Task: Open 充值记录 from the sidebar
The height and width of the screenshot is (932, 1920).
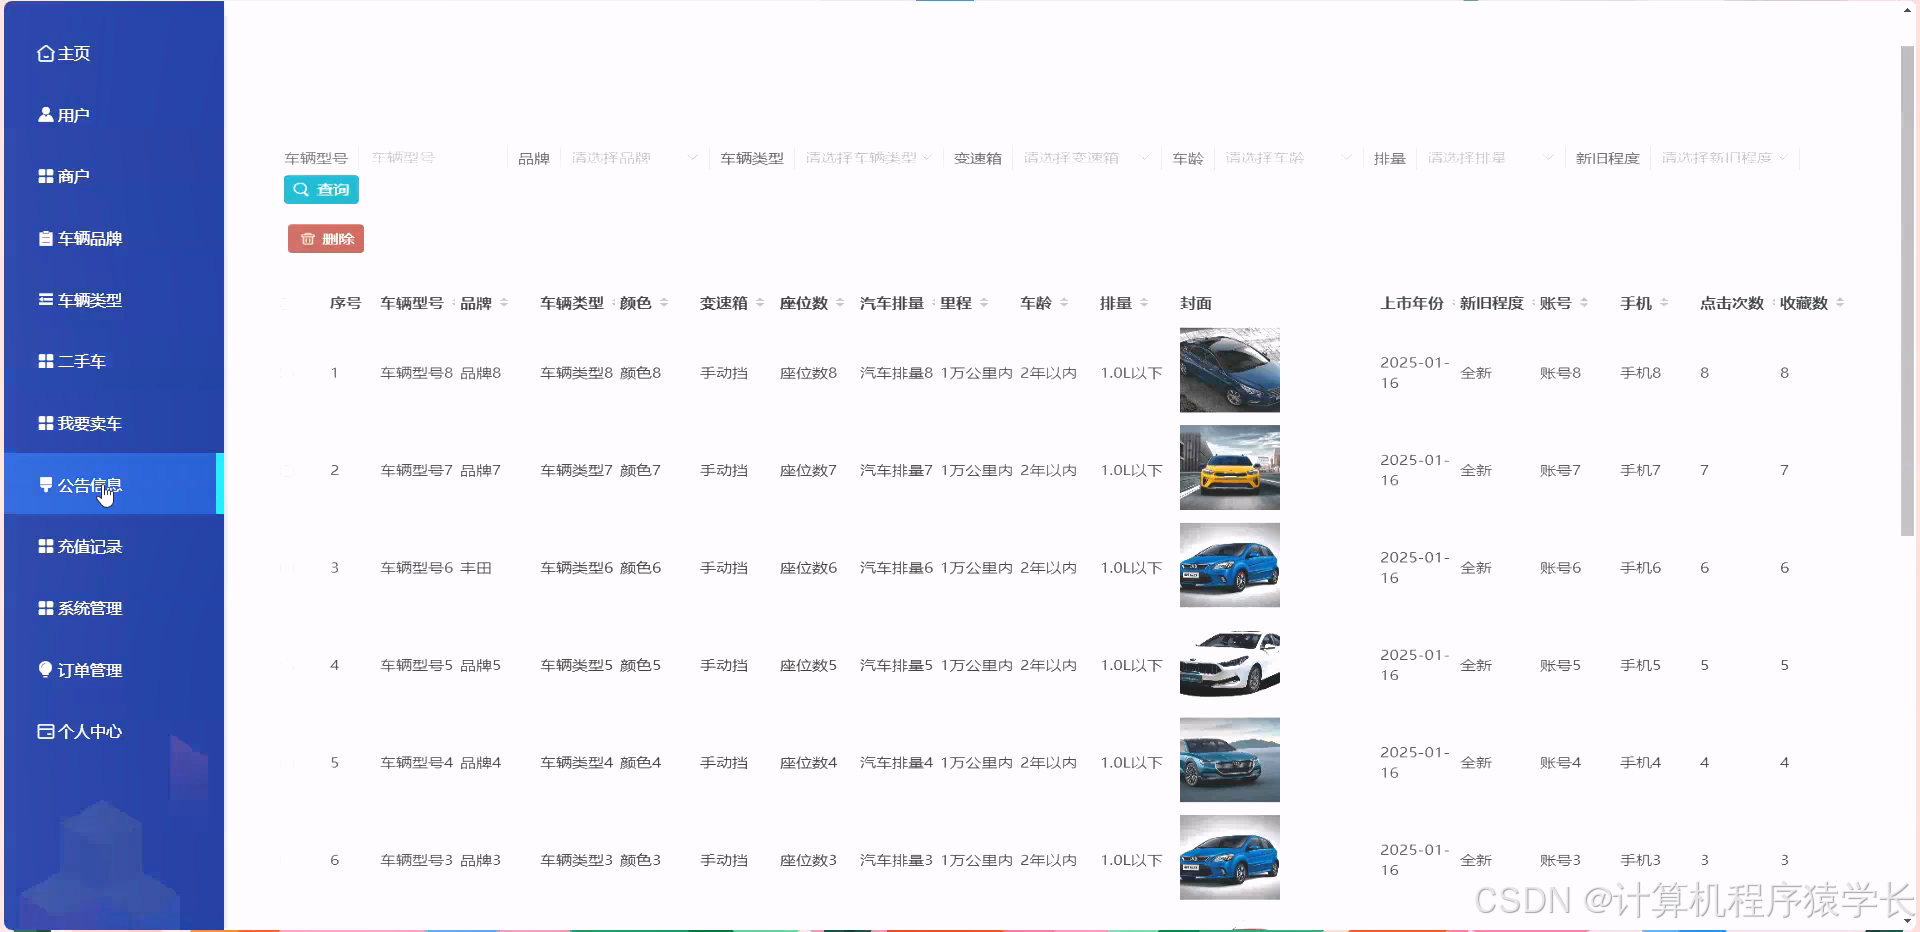Action: (x=88, y=546)
